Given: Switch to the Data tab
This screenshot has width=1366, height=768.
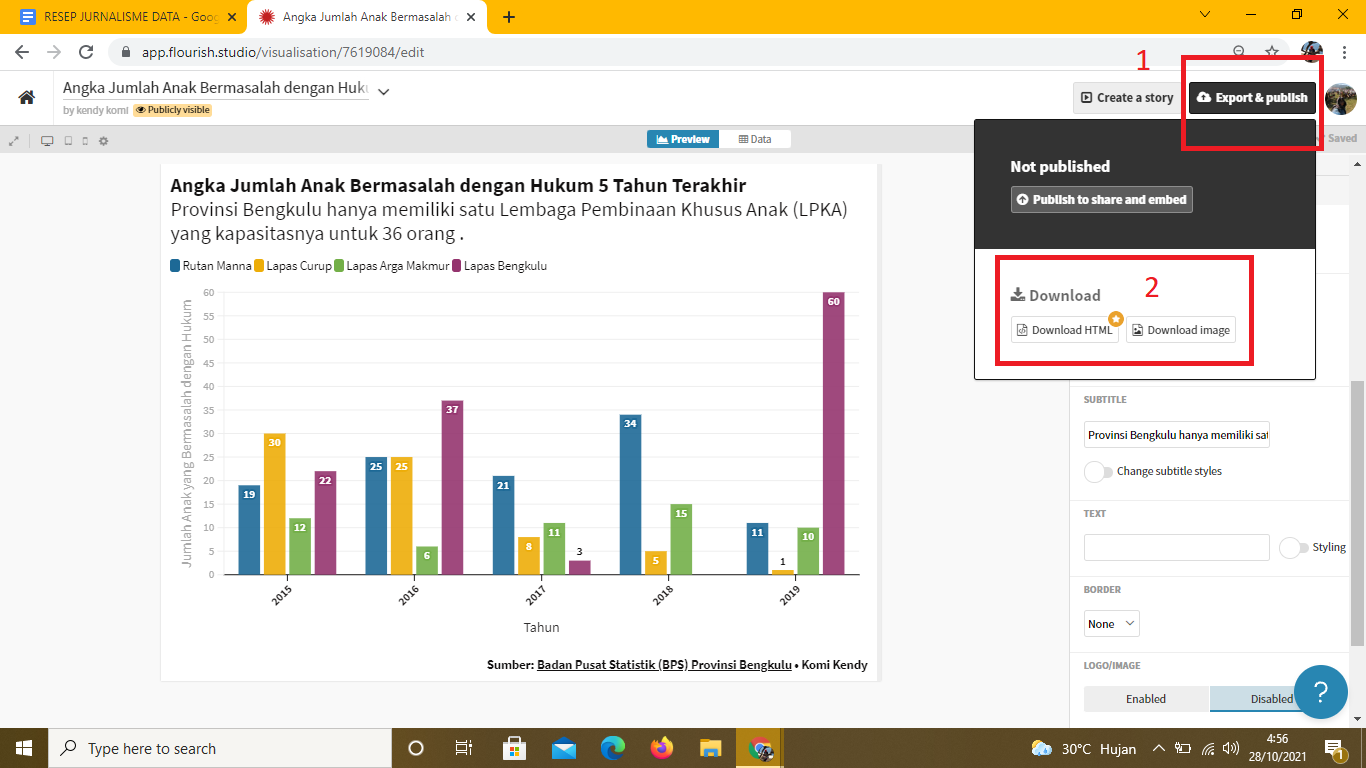Looking at the screenshot, I should coord(755,139).
